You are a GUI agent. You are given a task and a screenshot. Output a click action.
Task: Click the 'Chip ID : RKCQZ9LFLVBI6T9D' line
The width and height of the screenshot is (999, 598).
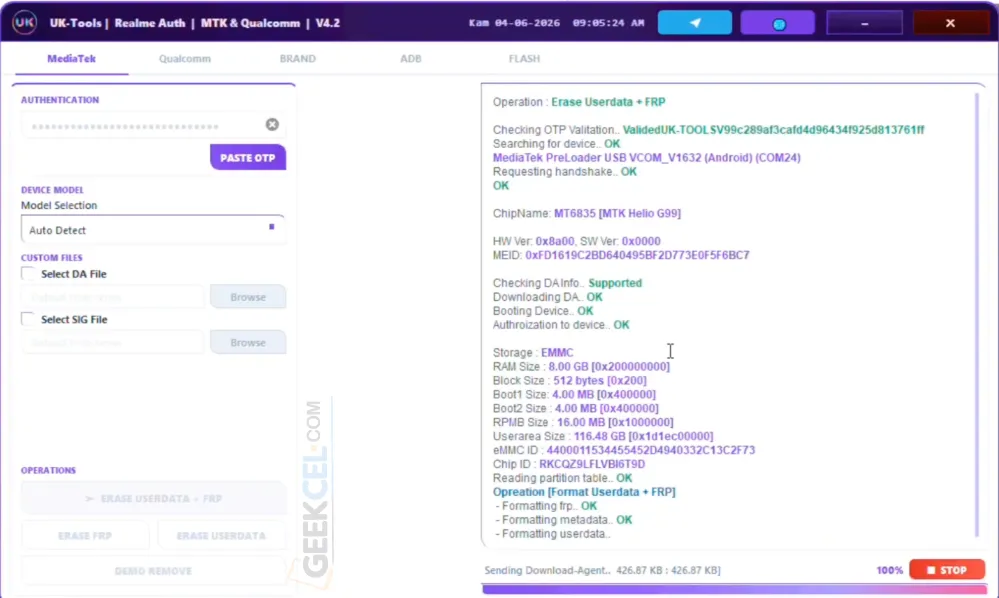[568, 464]
